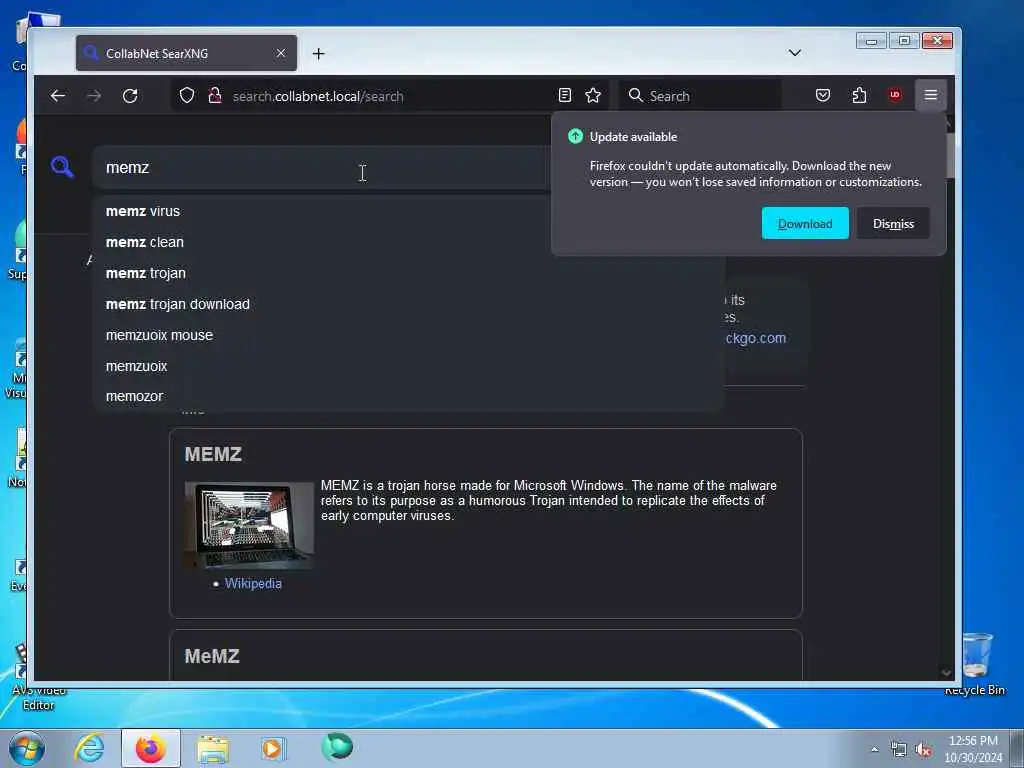Screen dimensions: 1024x768
Task: Click the insecure connection lock icon
Action: [214, 96]
